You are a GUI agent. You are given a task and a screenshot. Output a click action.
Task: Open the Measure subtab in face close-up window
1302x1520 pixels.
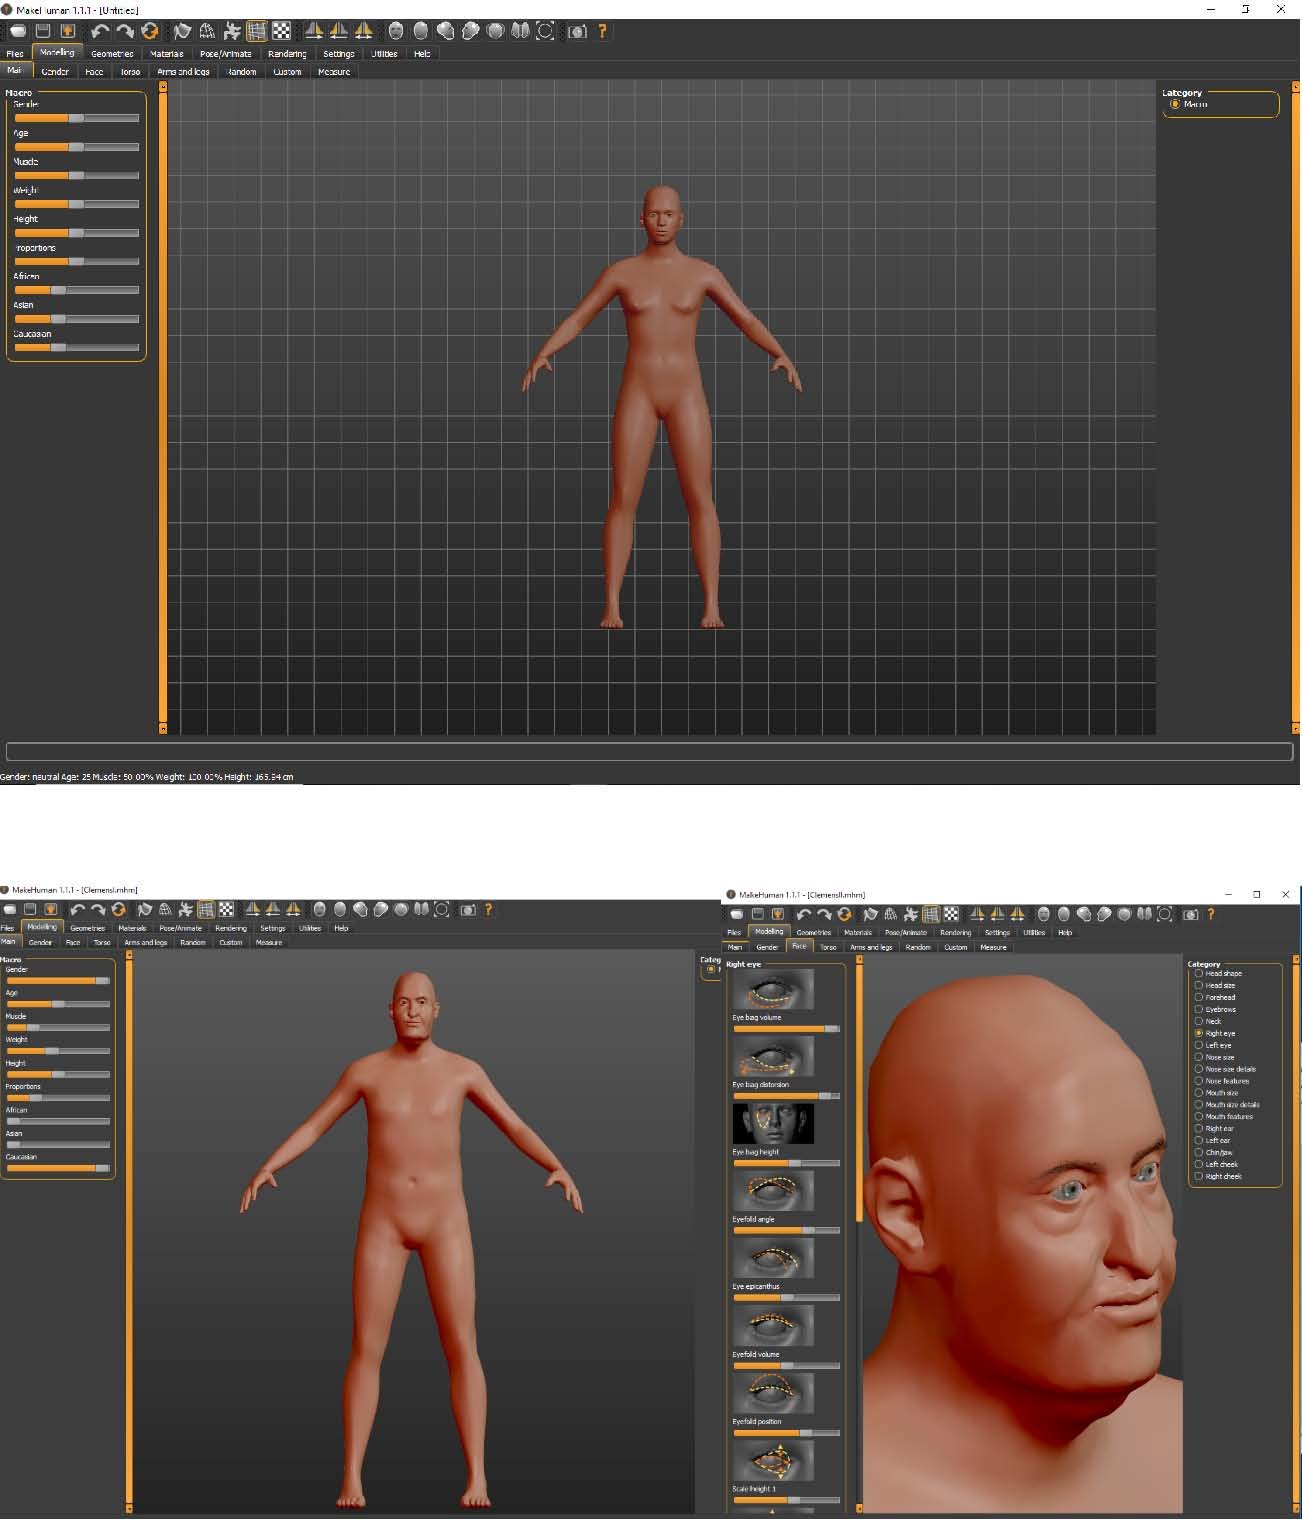pyautogui.click(x=993, y=947)
